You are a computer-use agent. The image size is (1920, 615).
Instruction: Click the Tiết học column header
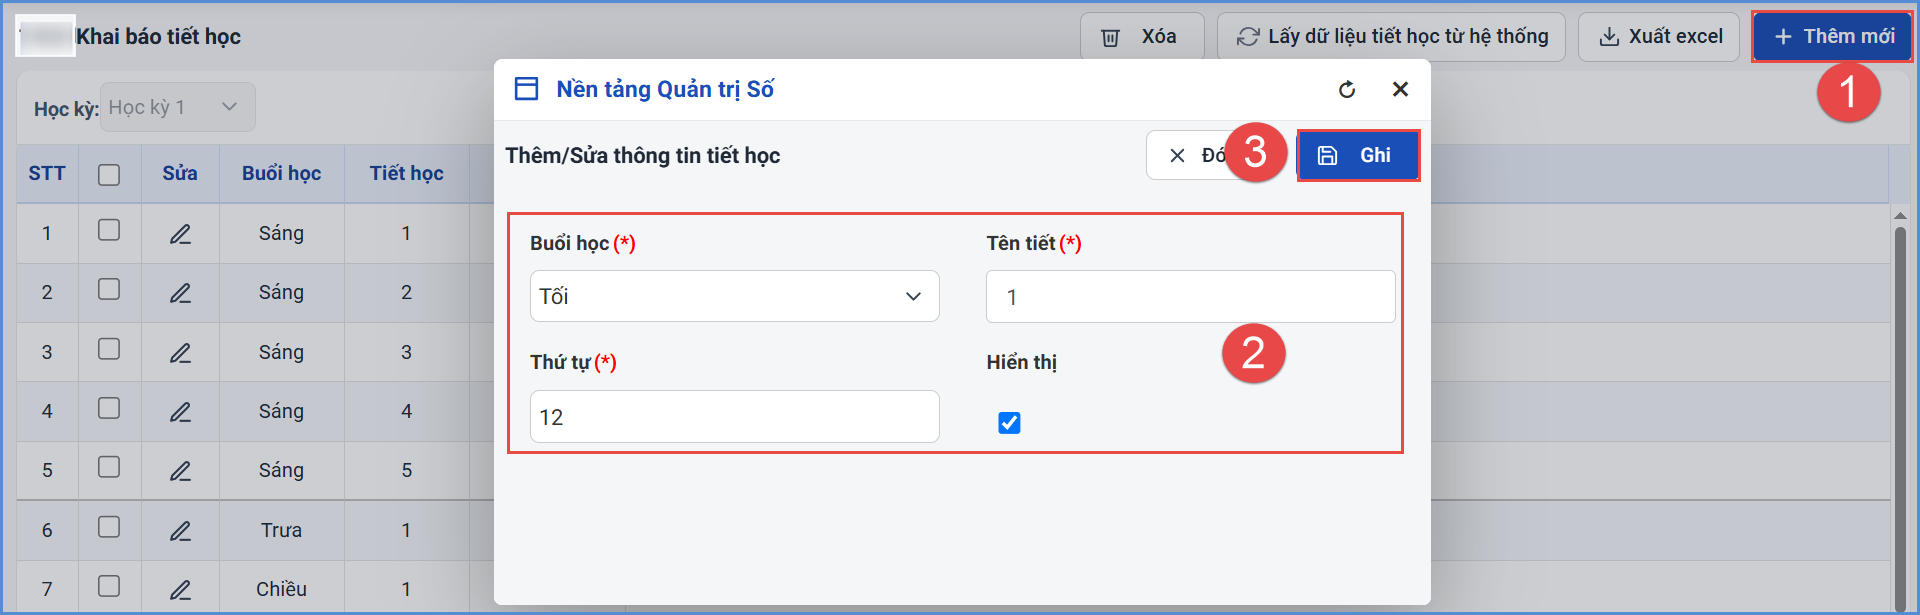pos(406,173)
